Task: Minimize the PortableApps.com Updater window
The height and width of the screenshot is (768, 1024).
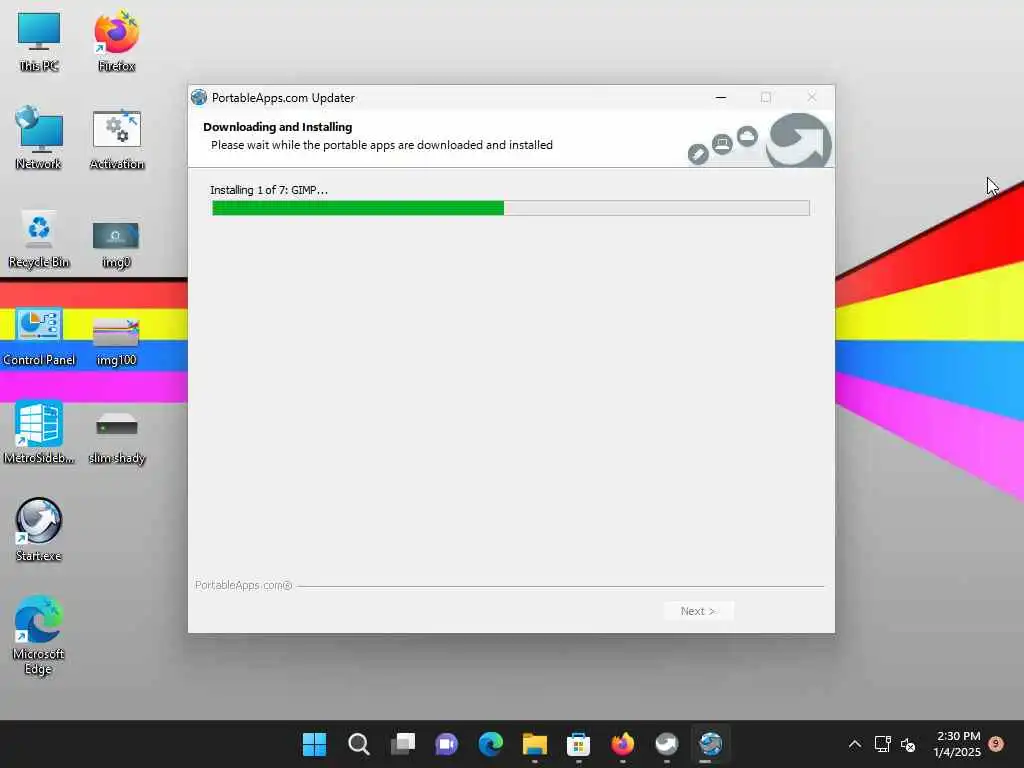Action: (721, 97)
